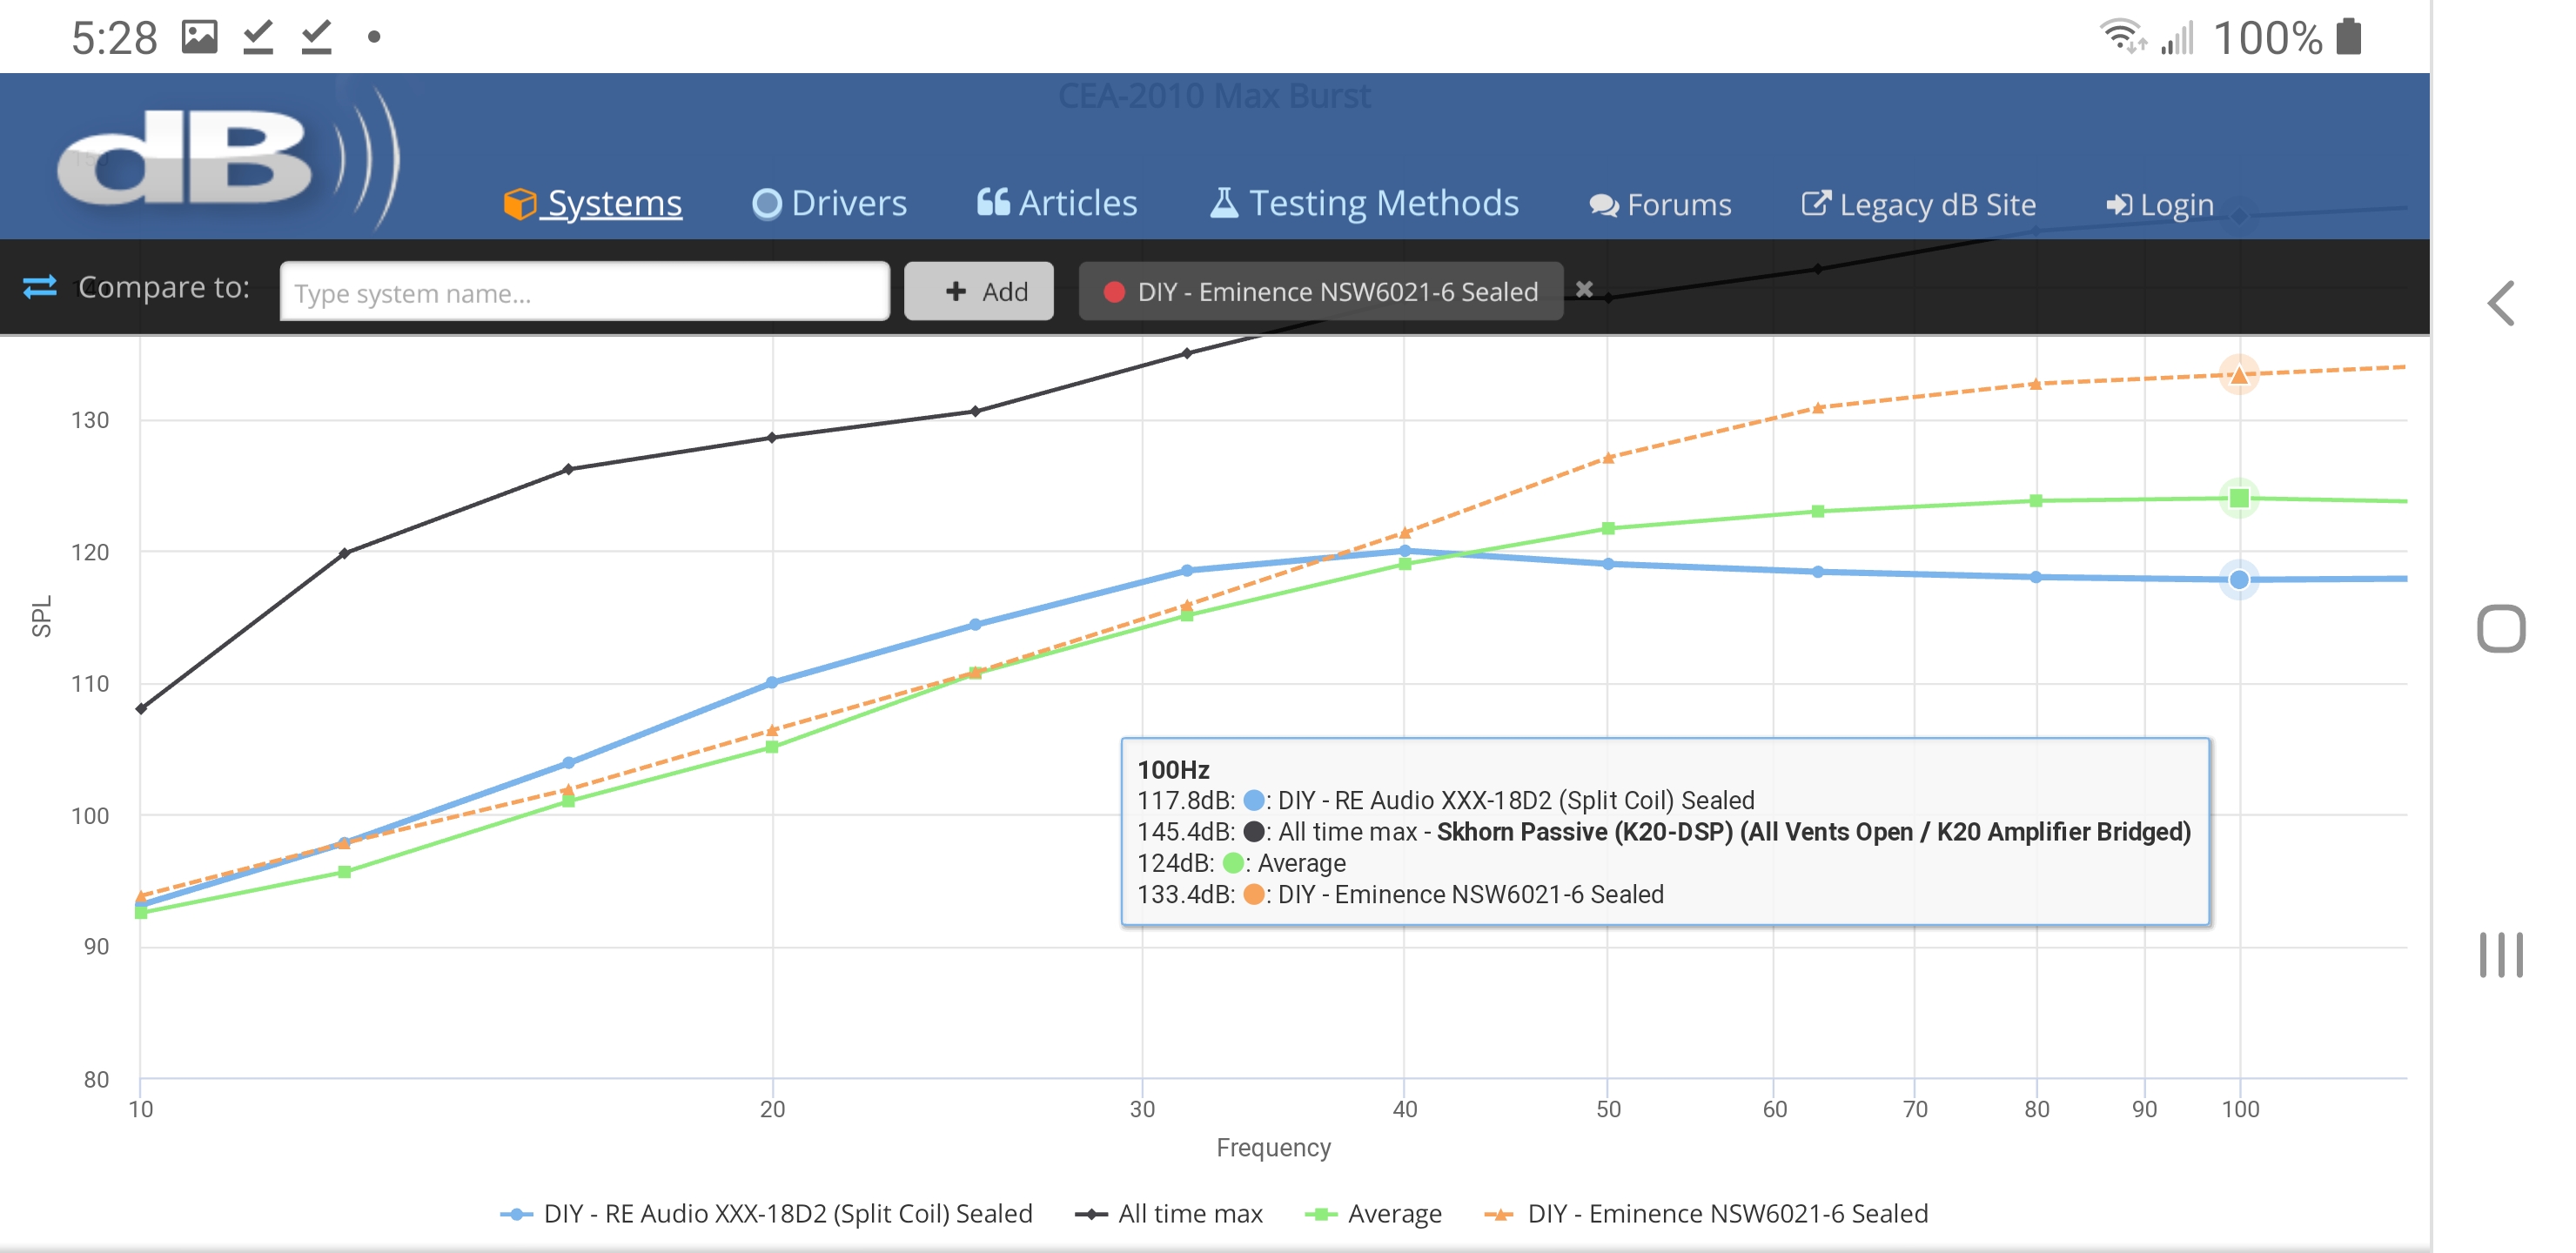Click the '100Hz' tooltip heading
Viewport: 2576px width, 1253px height.
(x=1173, y=770)
